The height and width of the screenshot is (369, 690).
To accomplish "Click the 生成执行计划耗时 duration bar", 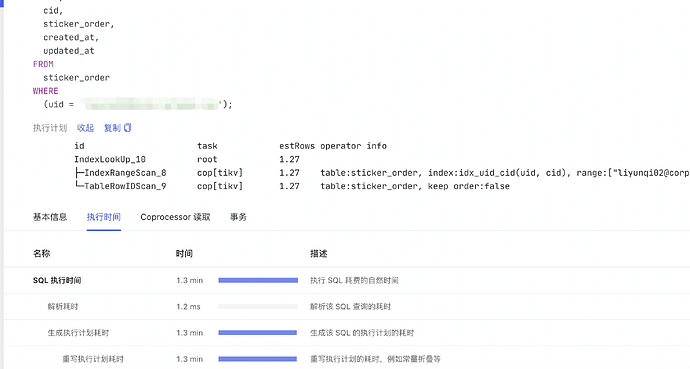I will coord(258,333).
